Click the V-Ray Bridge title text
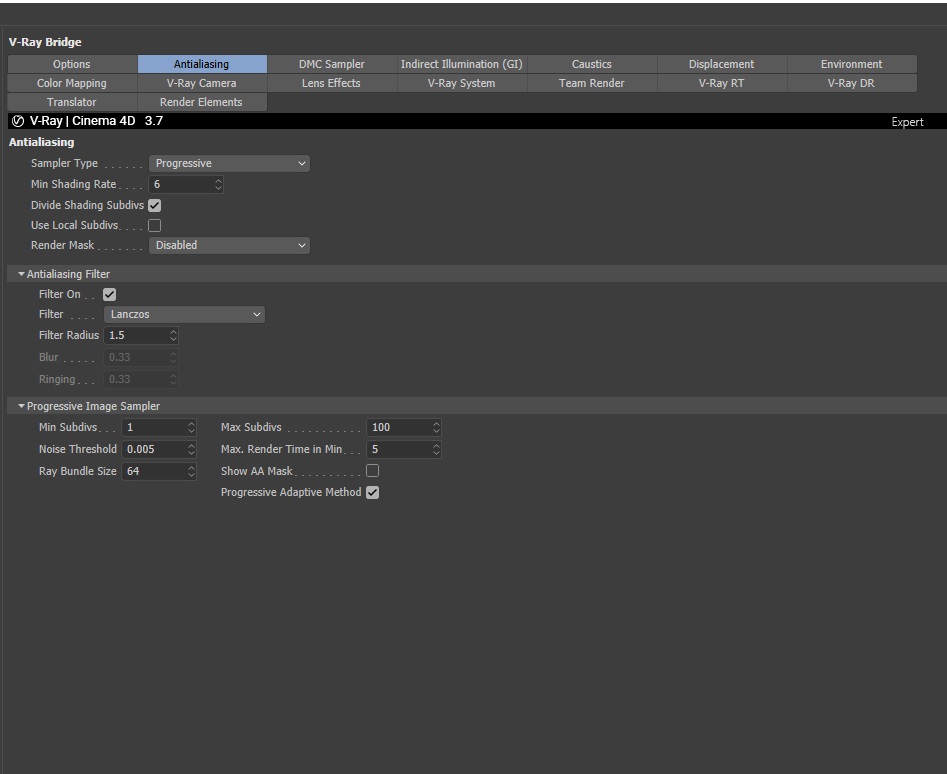947x774 pixels. [x=45, y=42]
